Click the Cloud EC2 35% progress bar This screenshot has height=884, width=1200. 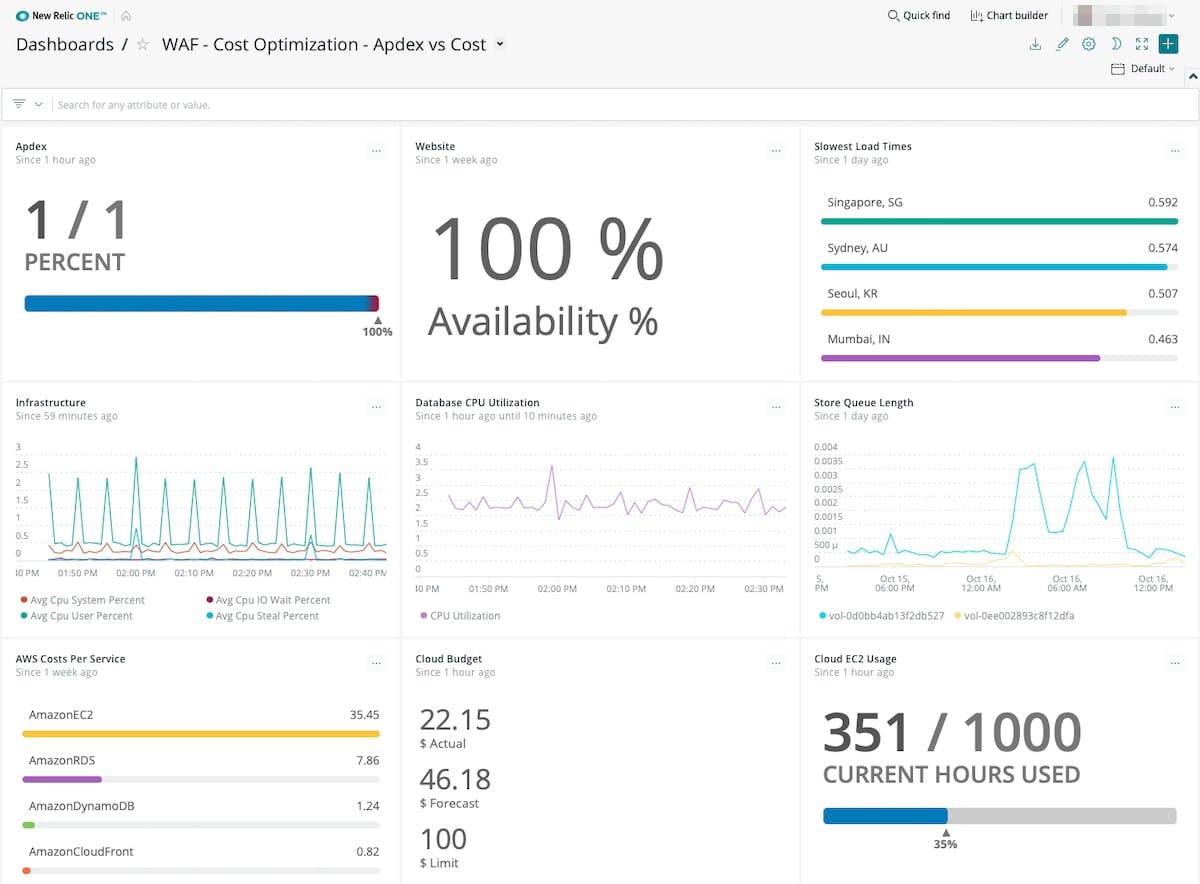point(999,816)
